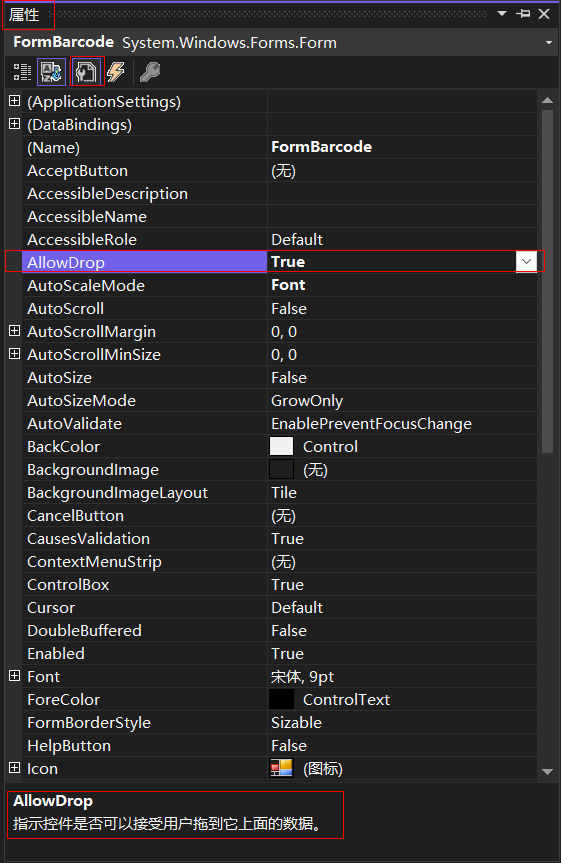This screenshot has width=561, height=863.
Task: Click the CausesValidation True value
Action: 287,539
